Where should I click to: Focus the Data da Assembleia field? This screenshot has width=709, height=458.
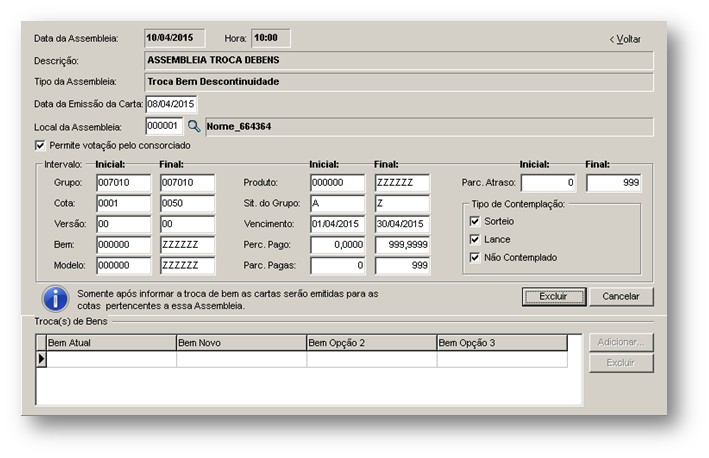pyautogui.click(x=175, y=38)
